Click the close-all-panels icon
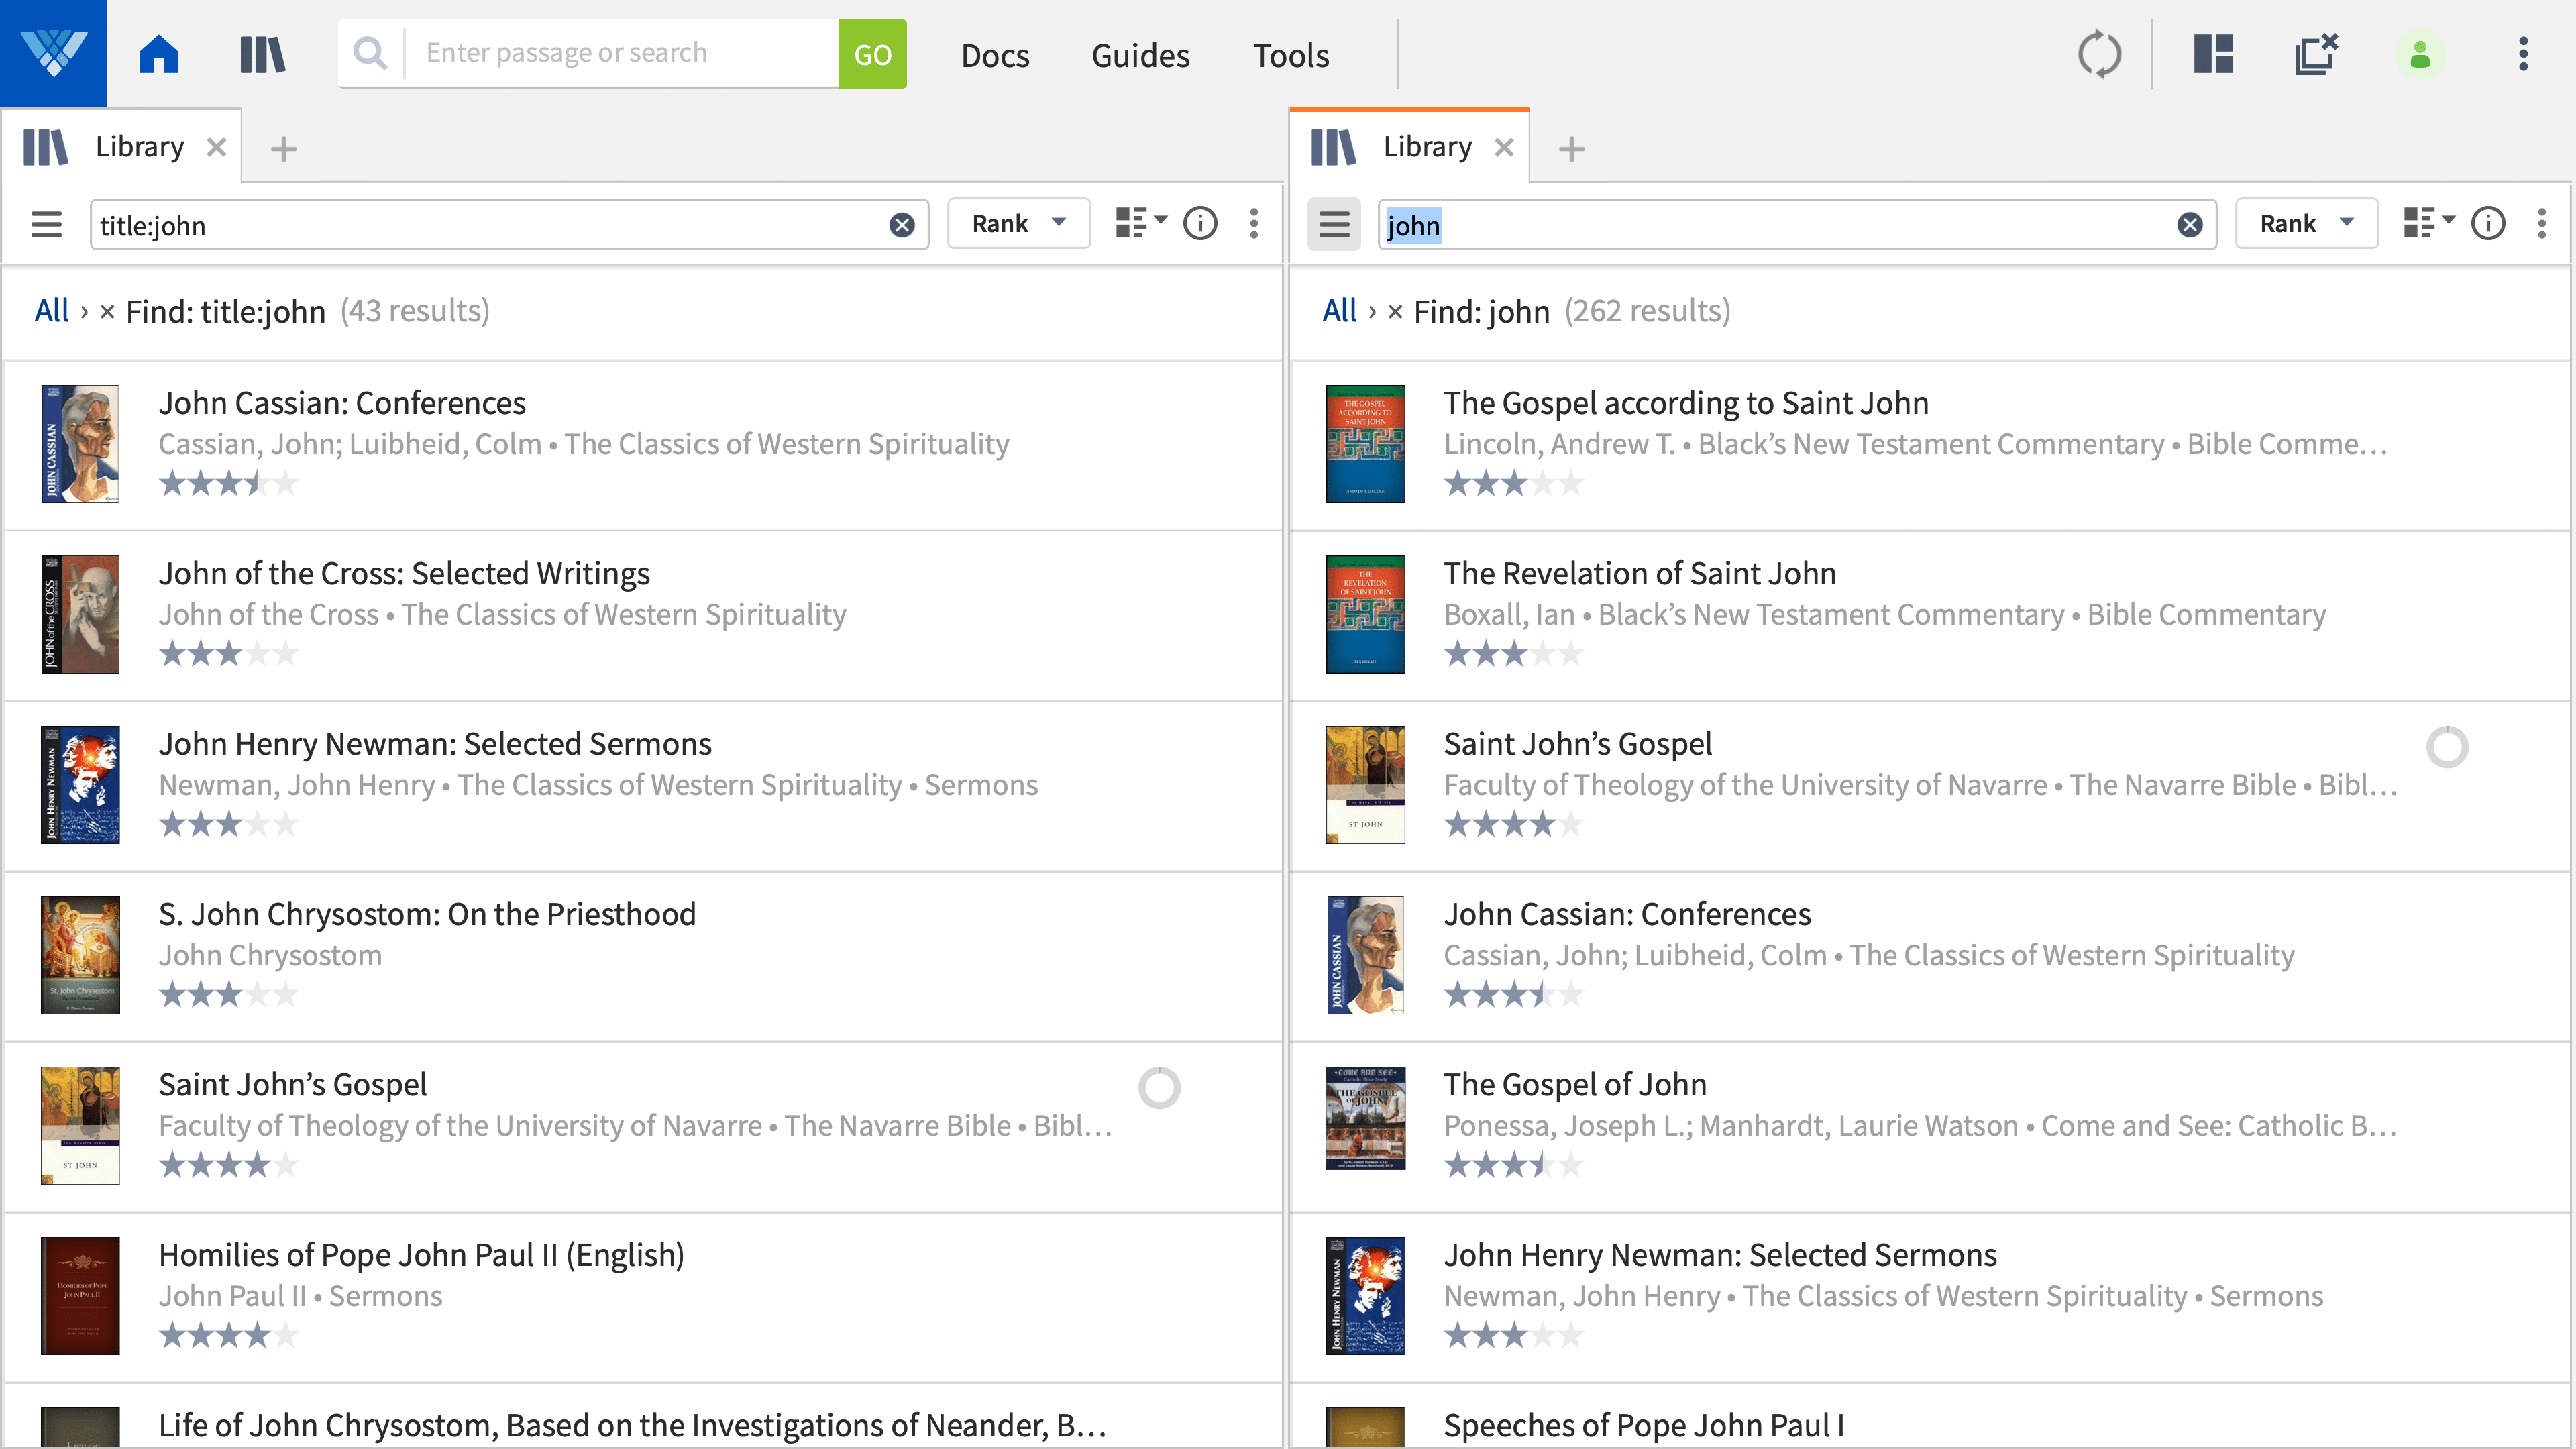 click(x=2316, y=54)
